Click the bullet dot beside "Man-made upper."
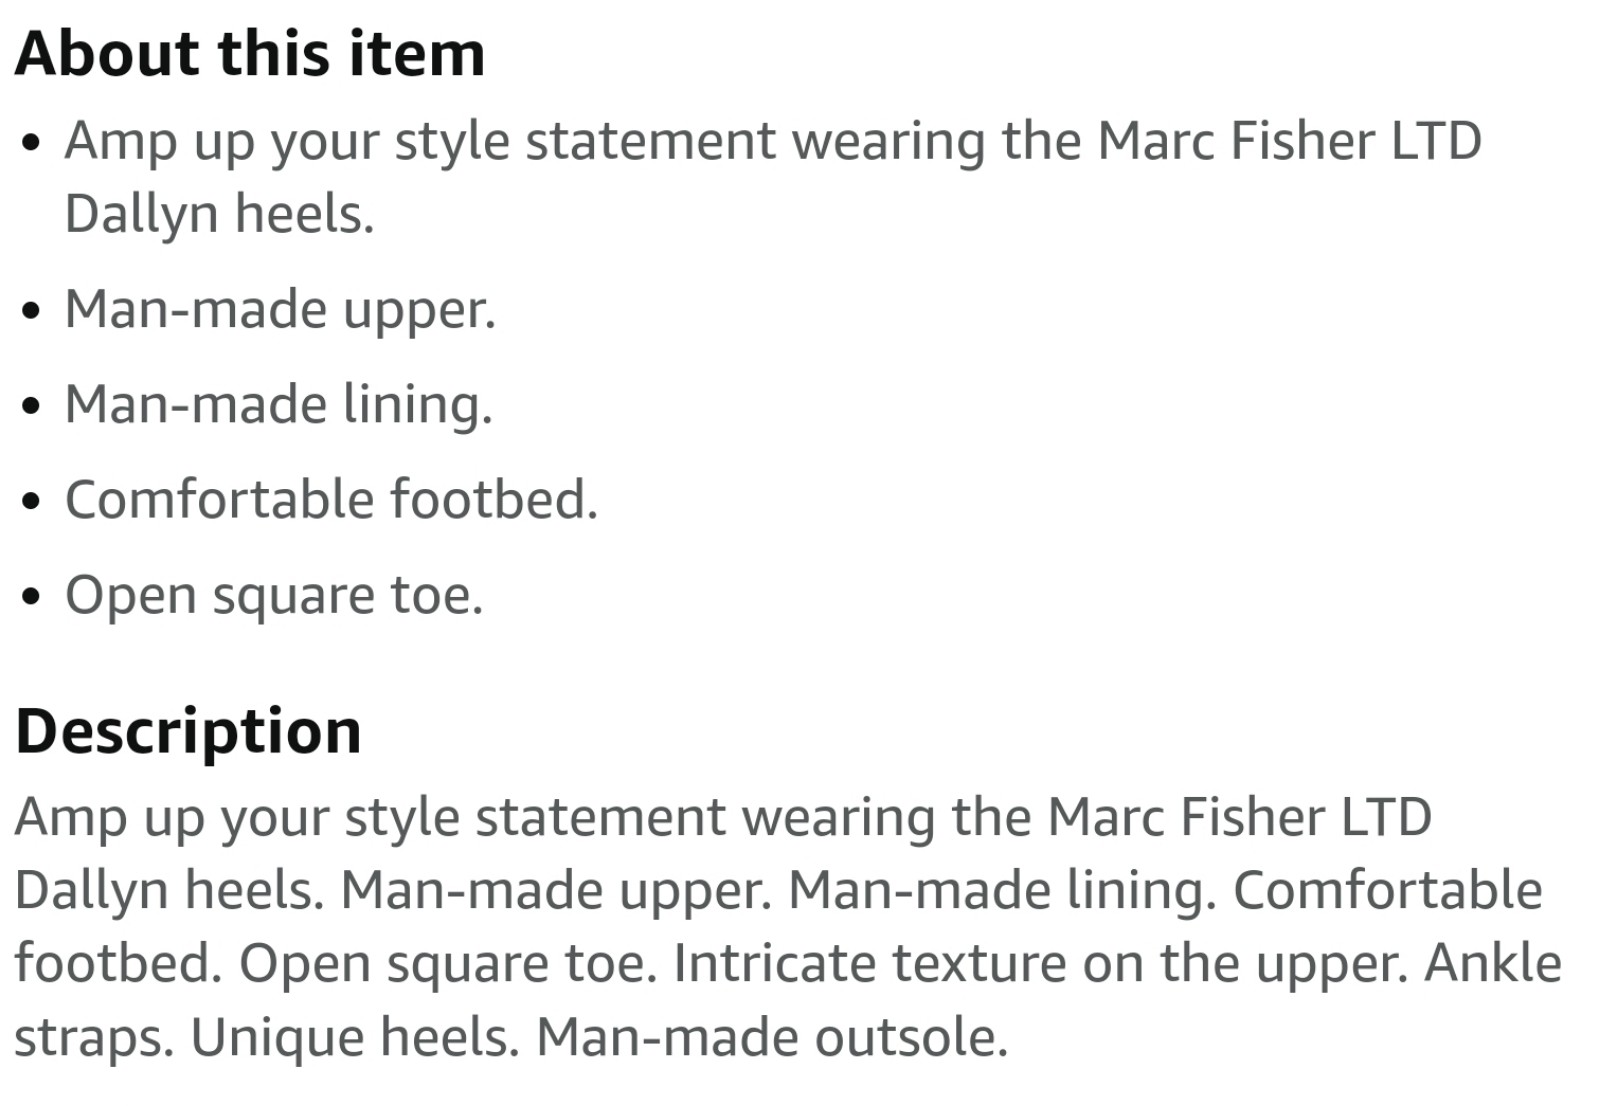 click(x=31, y=311)
